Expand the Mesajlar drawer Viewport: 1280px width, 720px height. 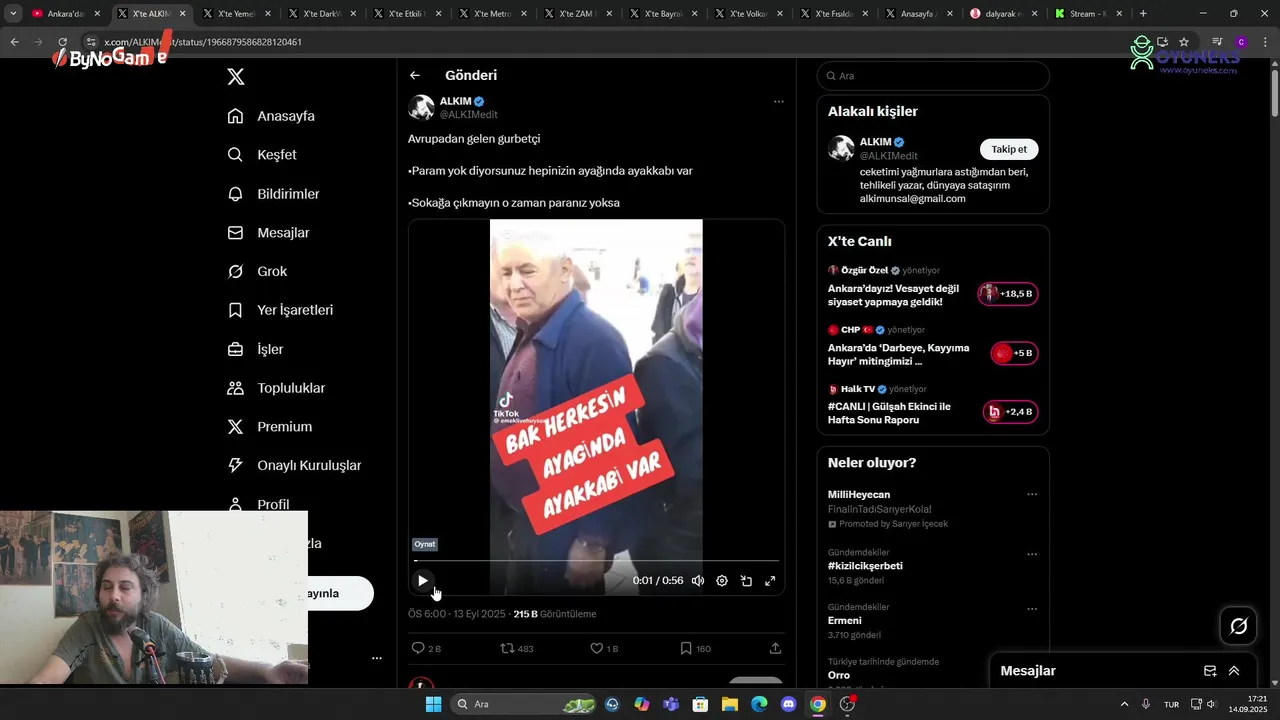point(1234,671)
